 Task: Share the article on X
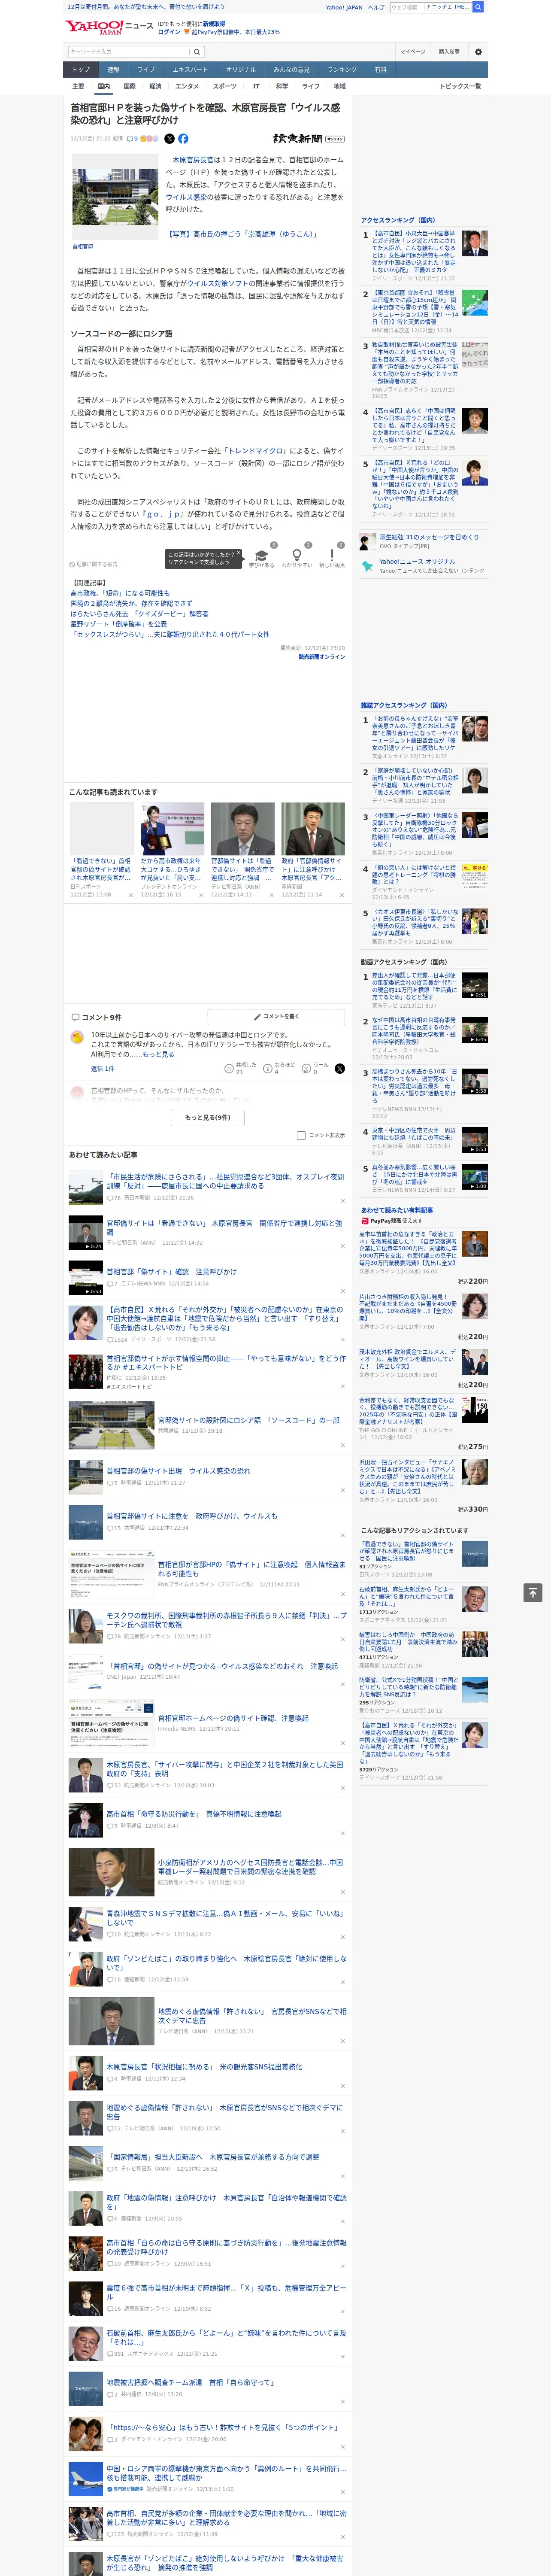point(169,139)
